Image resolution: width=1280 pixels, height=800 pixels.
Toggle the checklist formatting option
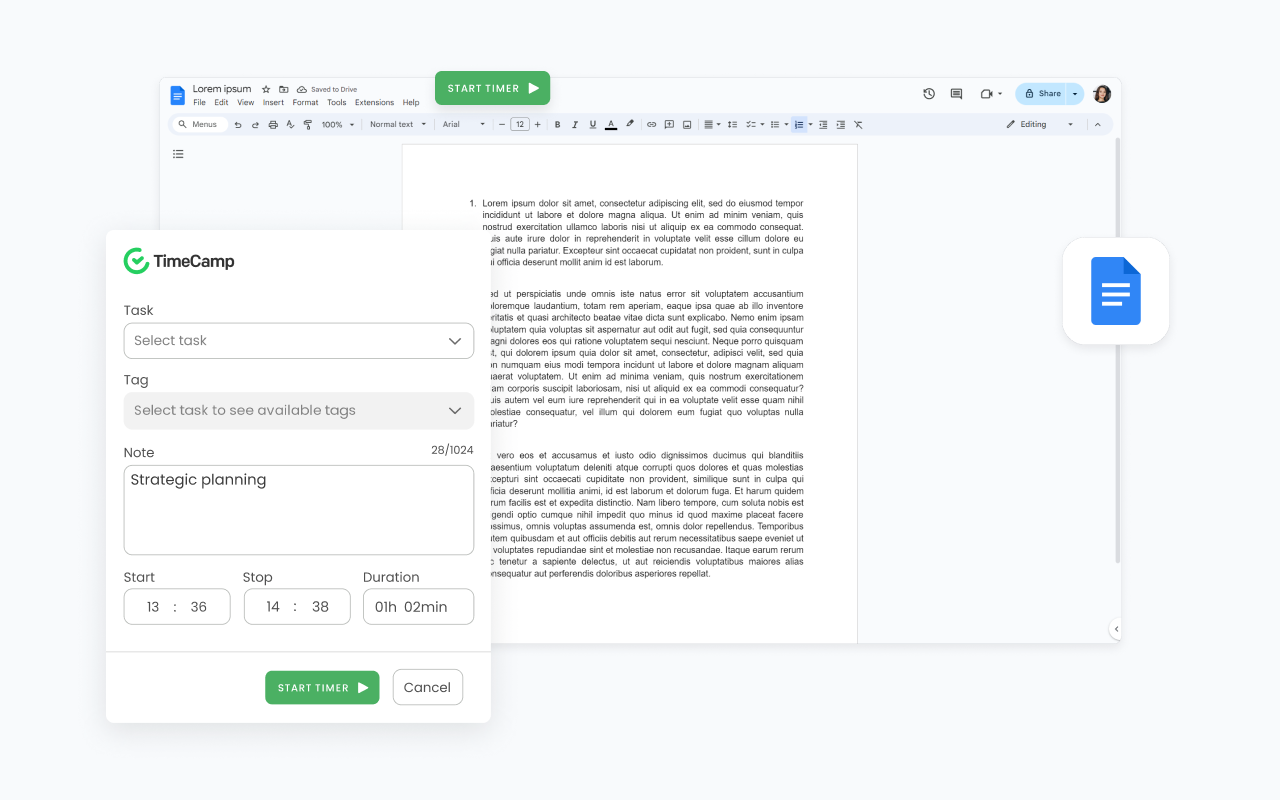click(752, 123)
